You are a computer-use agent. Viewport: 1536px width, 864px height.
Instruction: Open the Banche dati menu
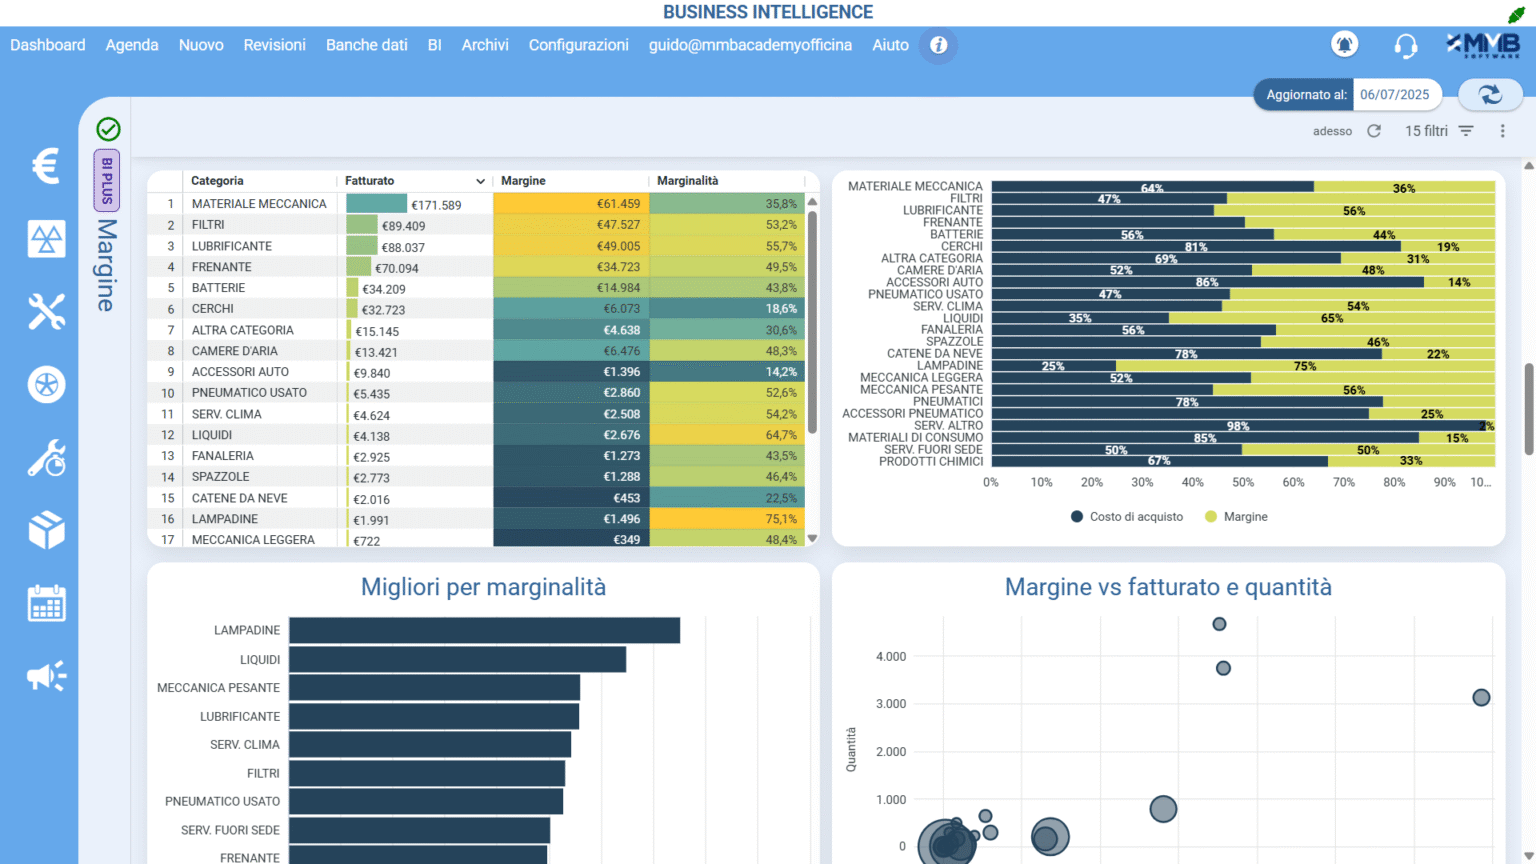[366, 45]
